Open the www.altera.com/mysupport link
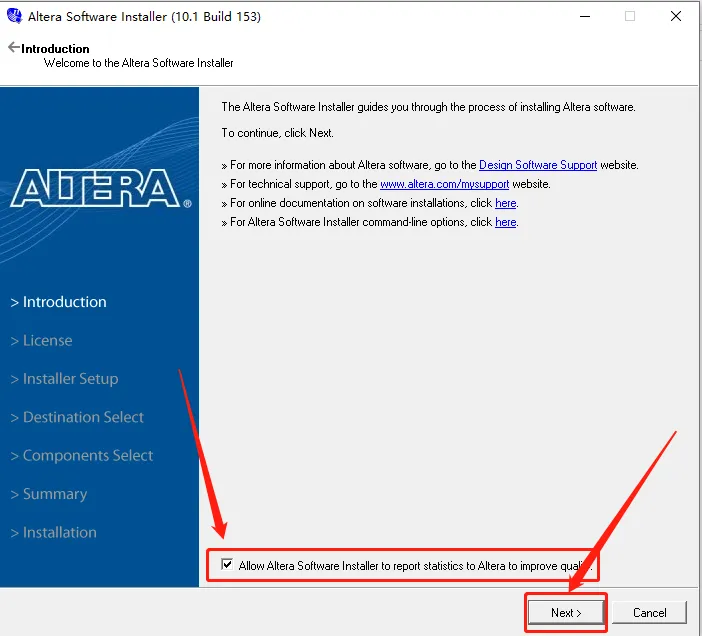702x636 pixels. (444, 184)
